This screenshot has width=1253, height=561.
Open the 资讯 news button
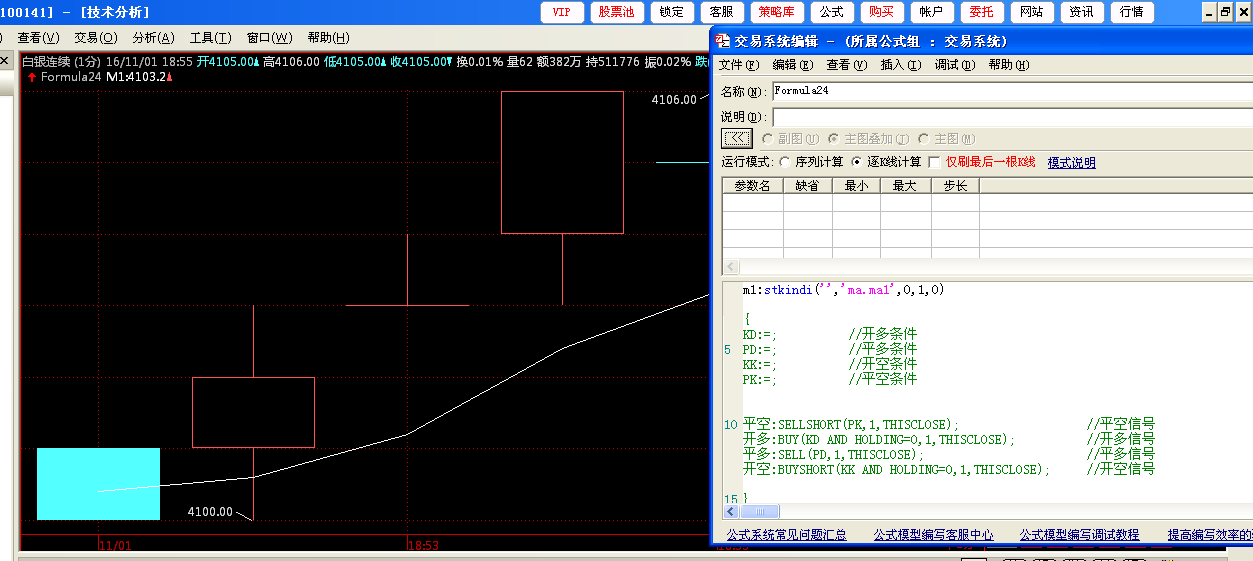click(x=1081, y=12)
